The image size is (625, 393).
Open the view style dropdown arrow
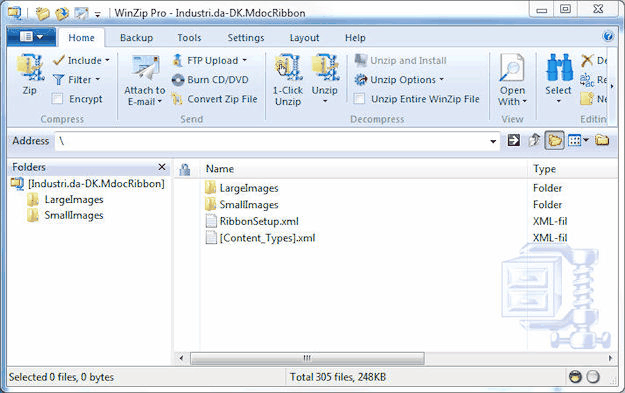tap(586, 140)
